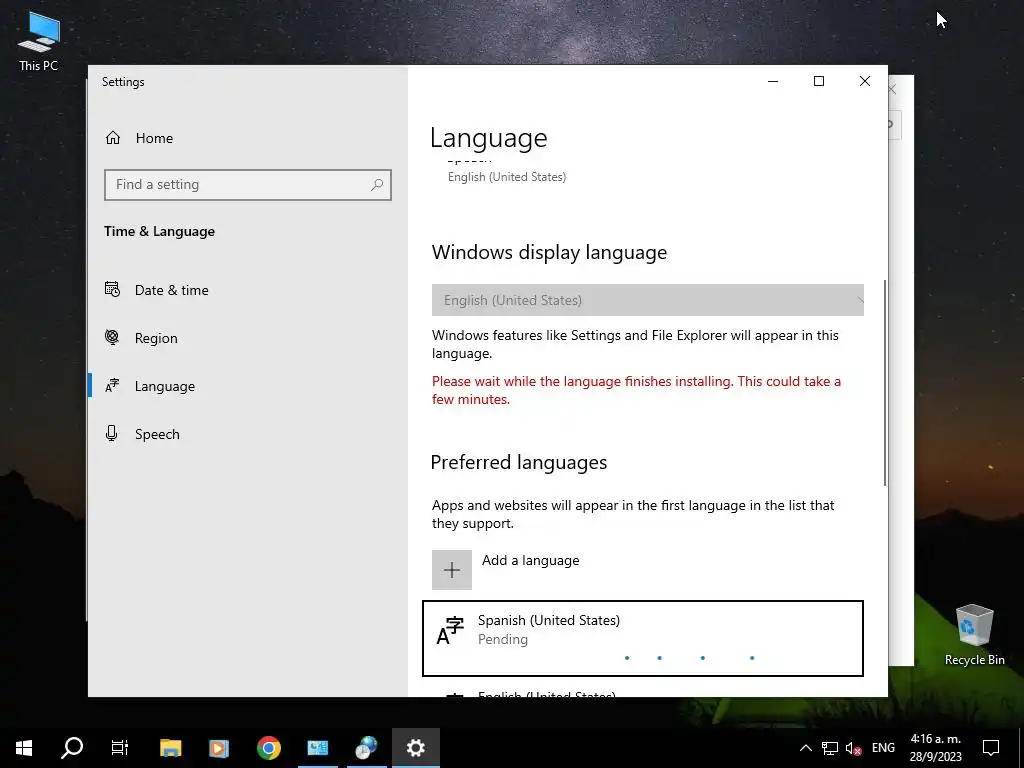Focus the Find a setting search box
Image resolution: width=1024 pixels, height=768 pixels.
pyautogui.click(x=248, y=185)
